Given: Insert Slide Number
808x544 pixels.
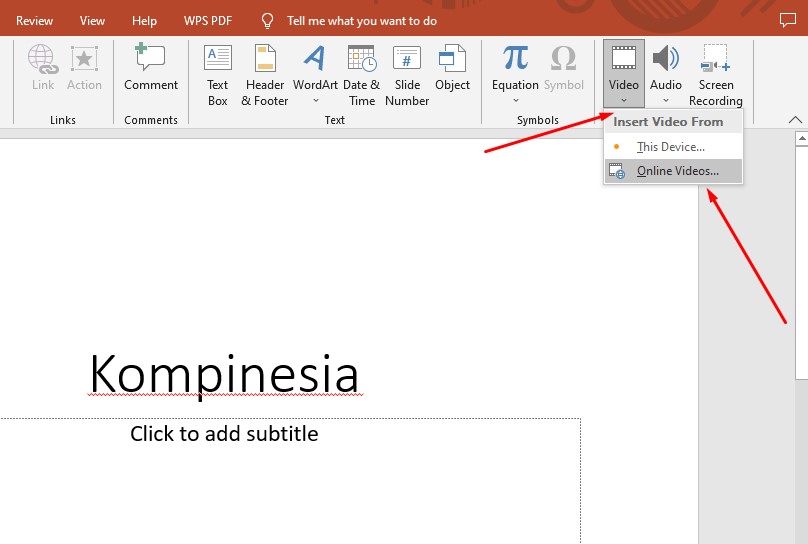Looking at the screenshot, I should pos(407,74).
